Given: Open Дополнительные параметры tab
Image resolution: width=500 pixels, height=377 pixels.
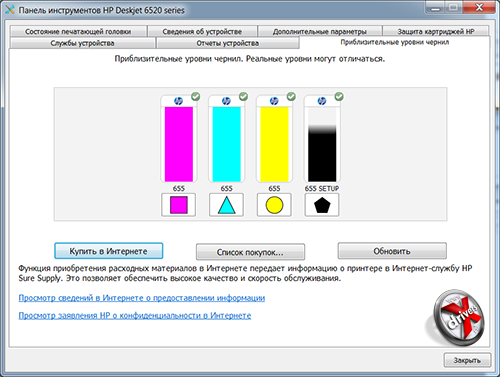Looking at the screenshot, I should (320, 31).
